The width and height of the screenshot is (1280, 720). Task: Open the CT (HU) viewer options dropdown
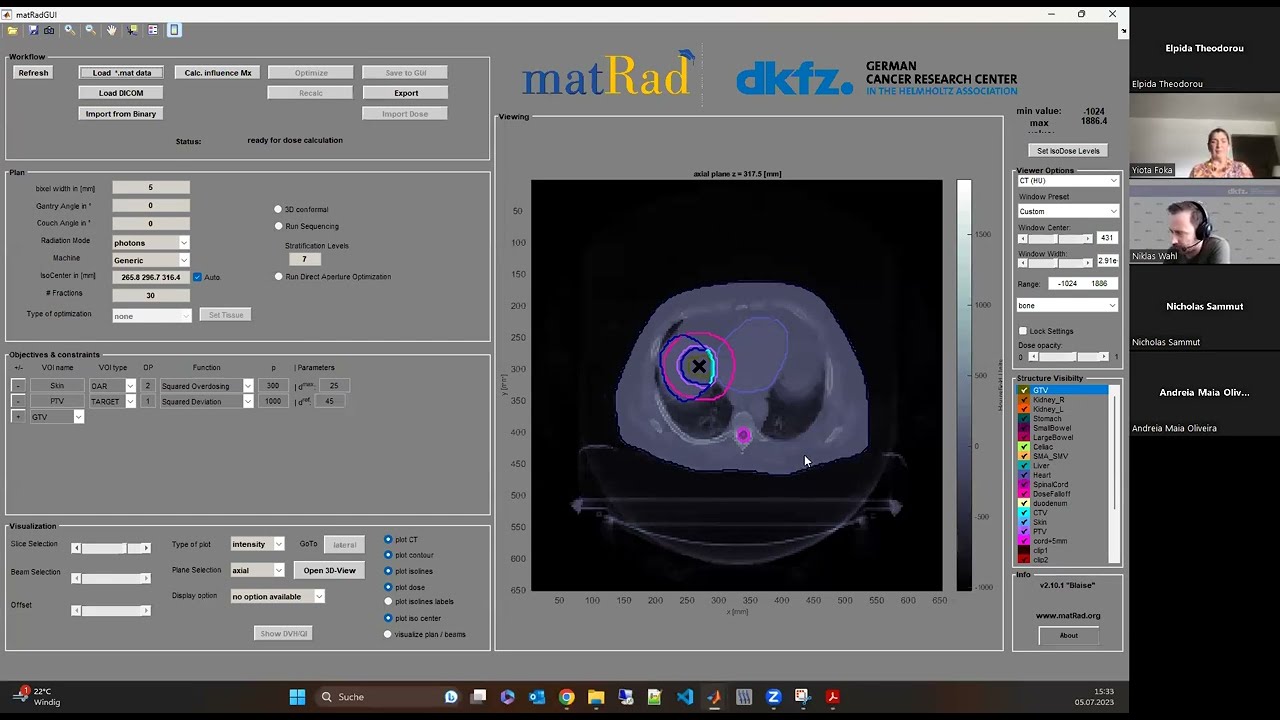[1067, 181]
